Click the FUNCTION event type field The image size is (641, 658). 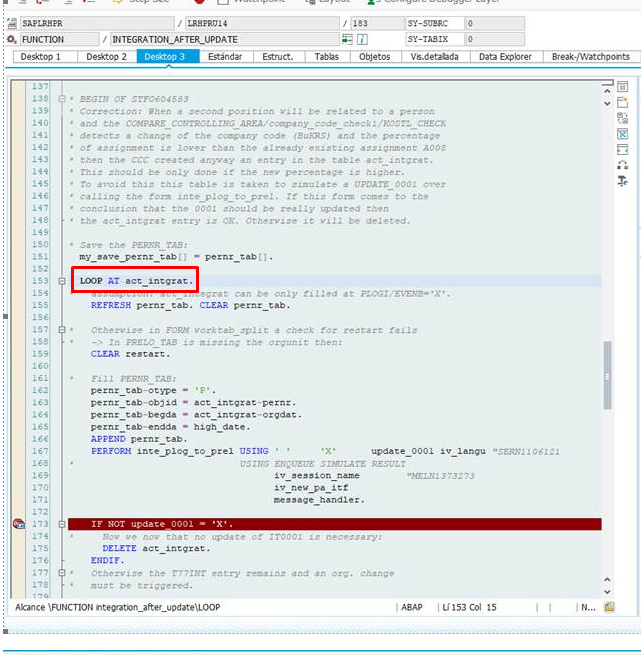[60, 39]
